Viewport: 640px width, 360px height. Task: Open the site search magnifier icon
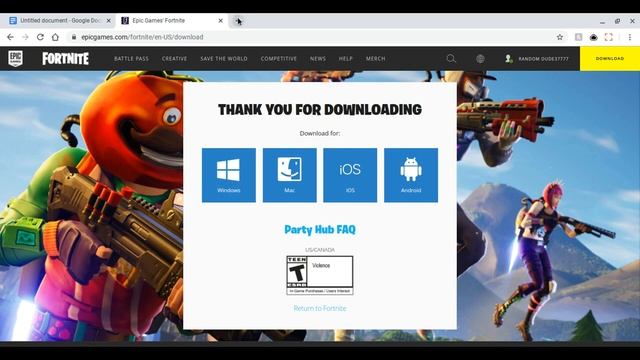tap(451, 59)
